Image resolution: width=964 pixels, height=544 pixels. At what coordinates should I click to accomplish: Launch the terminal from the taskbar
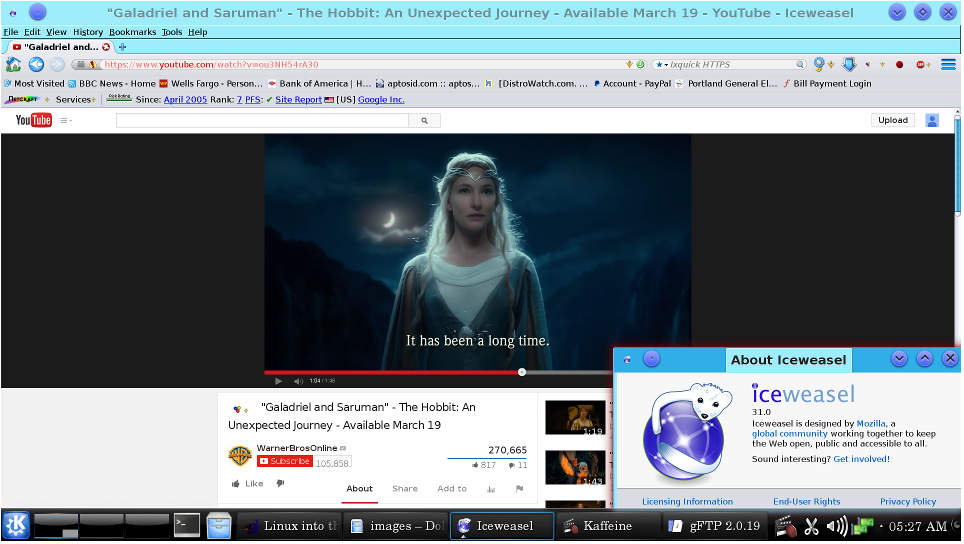187,526
